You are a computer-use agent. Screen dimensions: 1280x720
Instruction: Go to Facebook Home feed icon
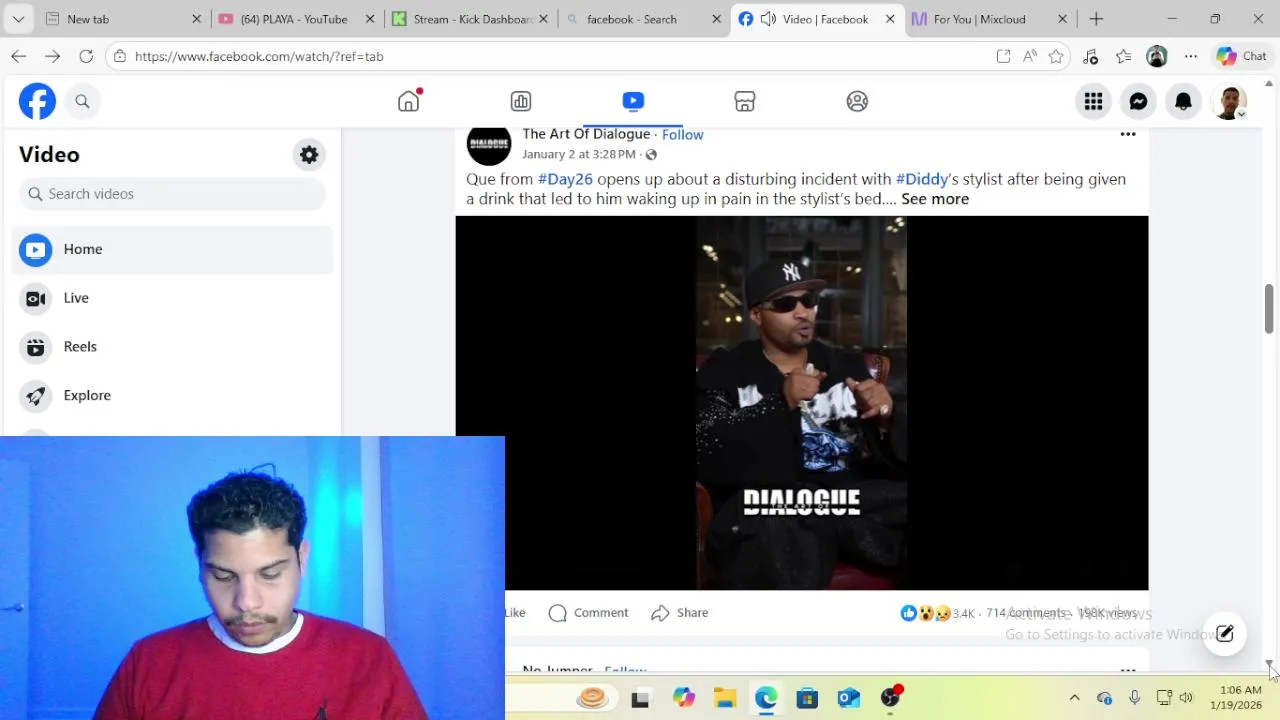pos(408,101)
